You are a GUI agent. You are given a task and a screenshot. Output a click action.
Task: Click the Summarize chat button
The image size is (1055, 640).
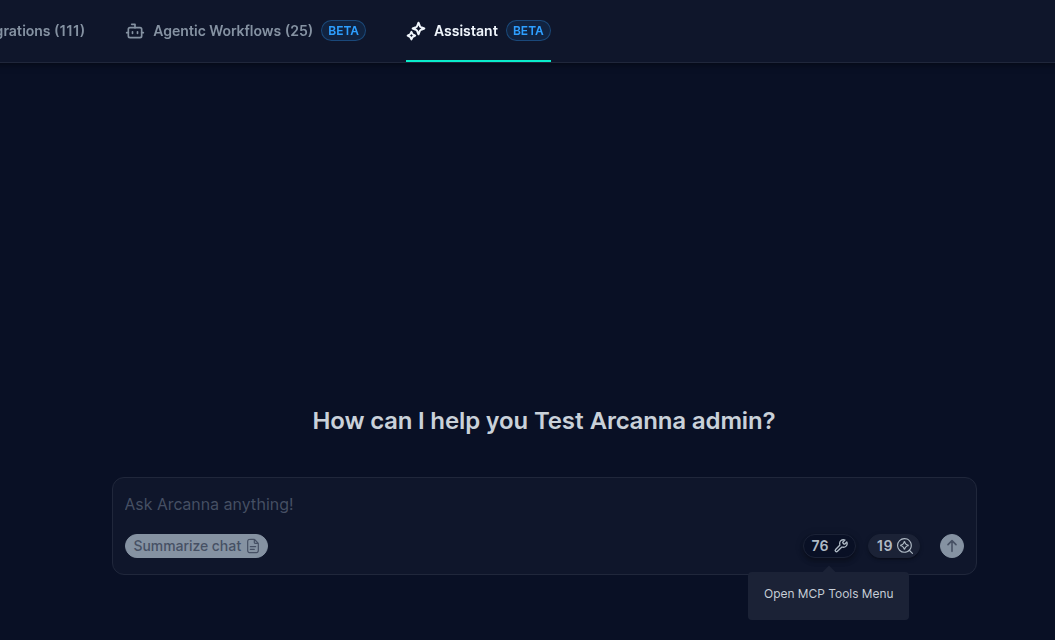pyautogui.click(x=196, y=546)
